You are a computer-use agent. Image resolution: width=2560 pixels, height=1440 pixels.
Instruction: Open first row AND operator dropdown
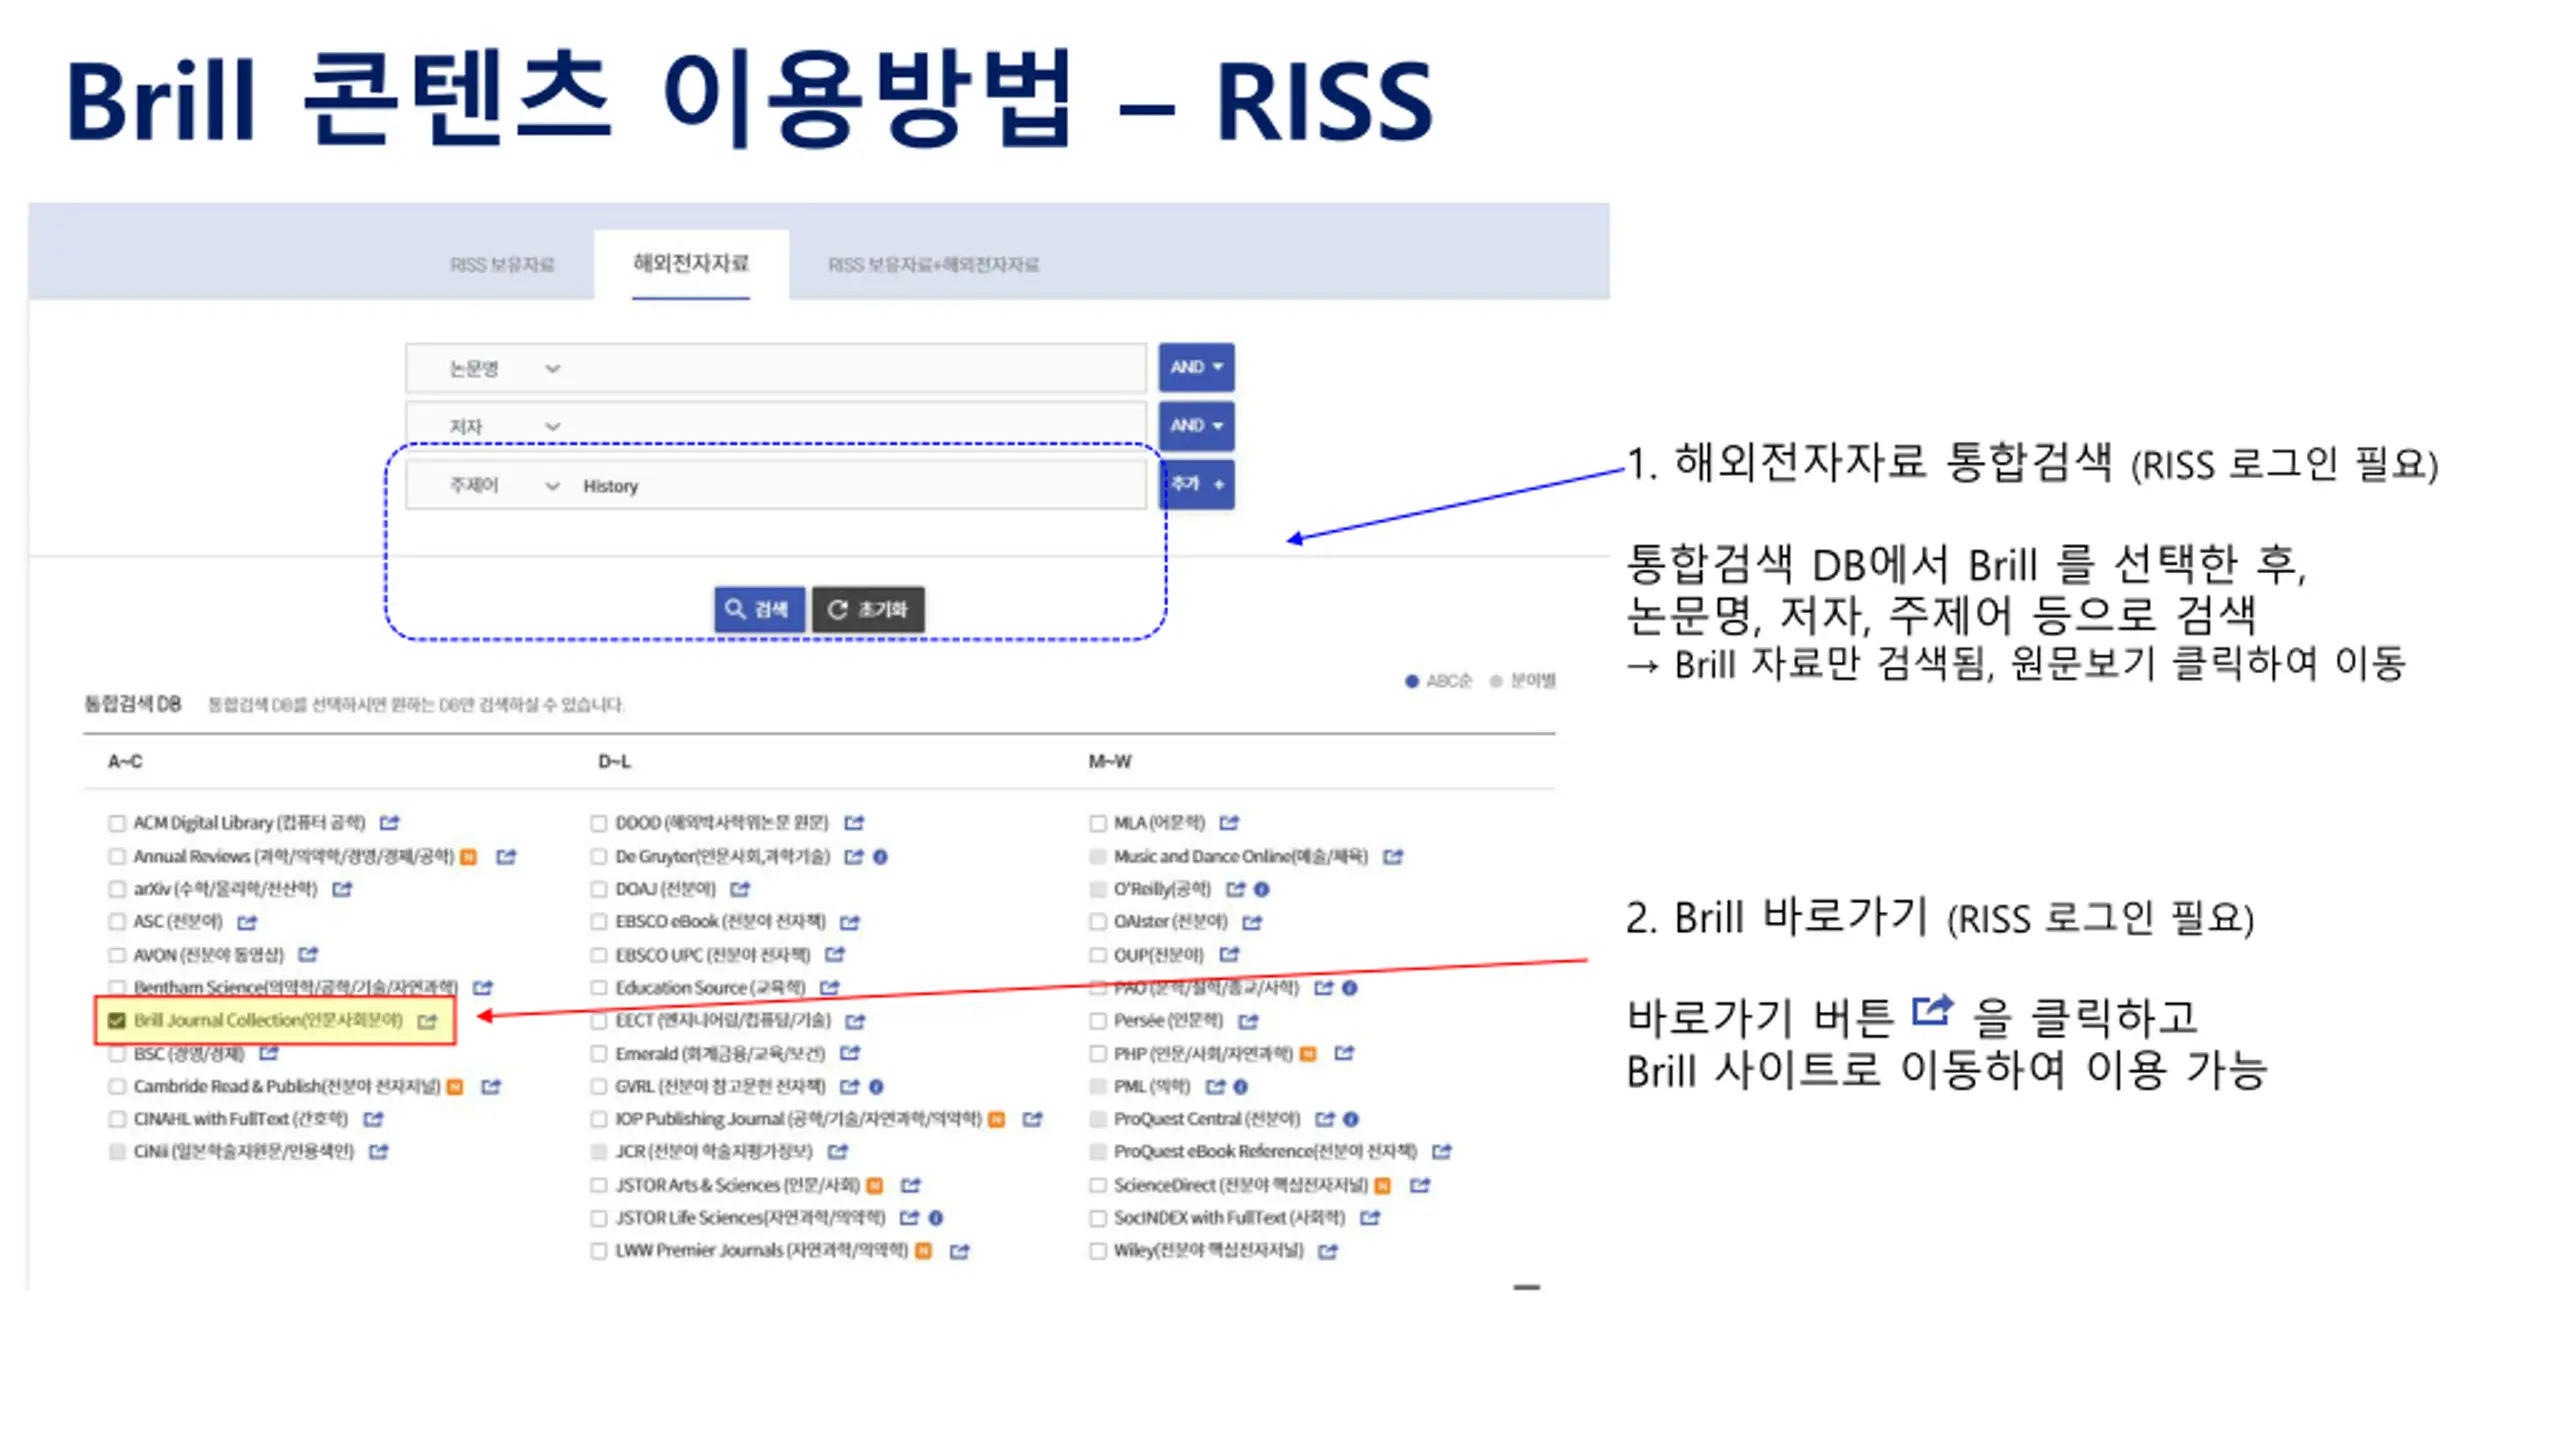pos(1196,367)
